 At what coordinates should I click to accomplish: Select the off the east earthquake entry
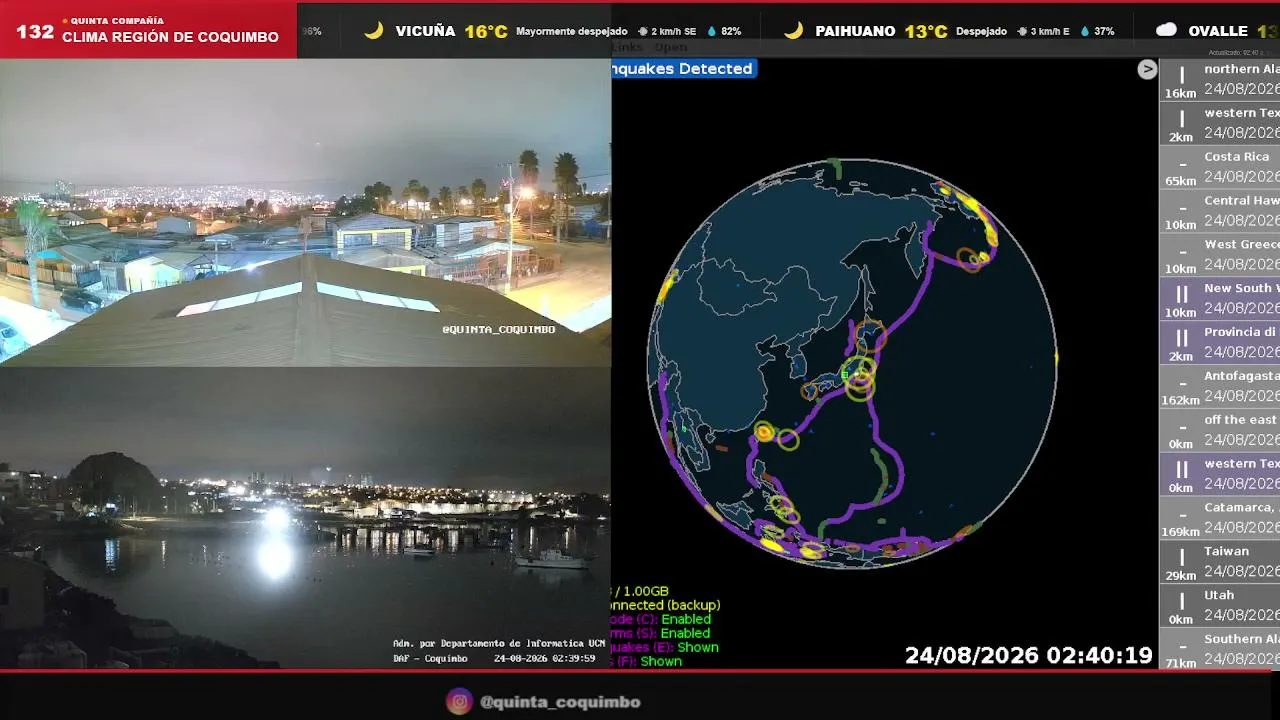(x=1220, y=432)
